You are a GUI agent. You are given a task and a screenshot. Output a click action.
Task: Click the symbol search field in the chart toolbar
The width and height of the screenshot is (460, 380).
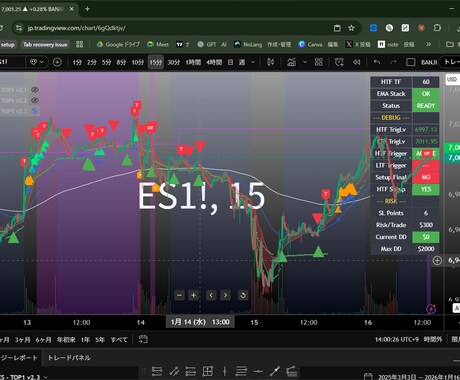point(12,62)
